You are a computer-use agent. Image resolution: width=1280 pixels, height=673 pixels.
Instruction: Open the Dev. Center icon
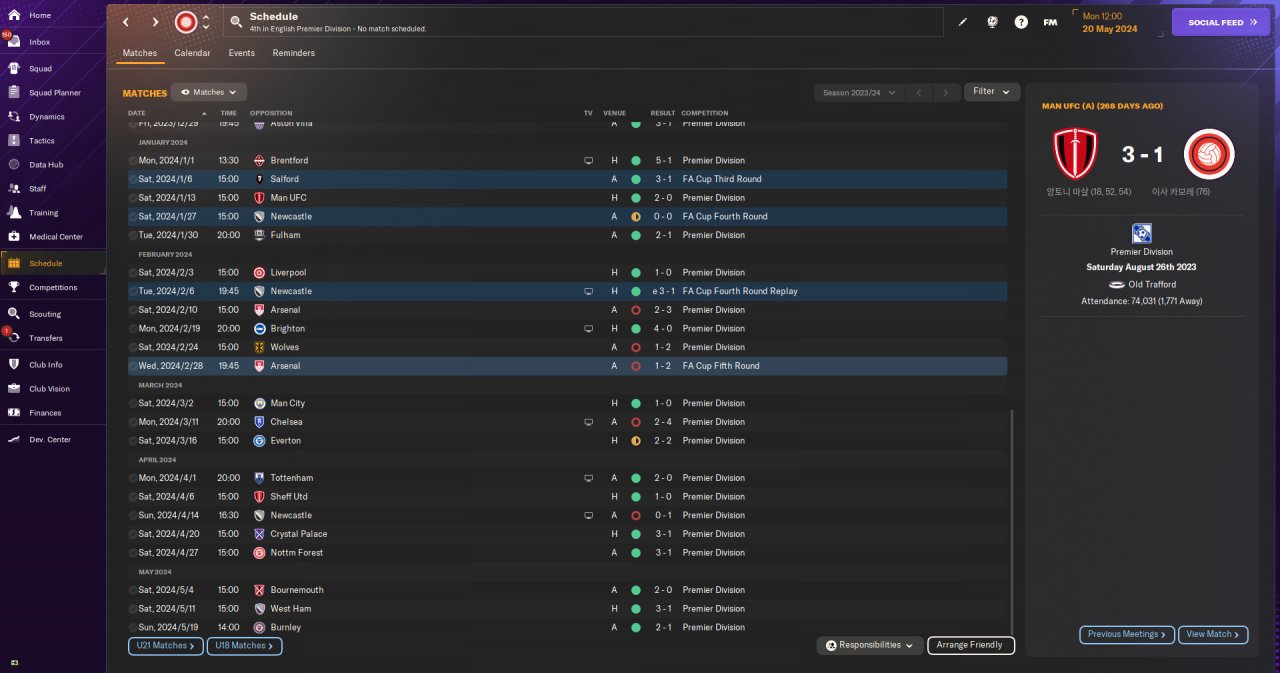tap(14, 440)
